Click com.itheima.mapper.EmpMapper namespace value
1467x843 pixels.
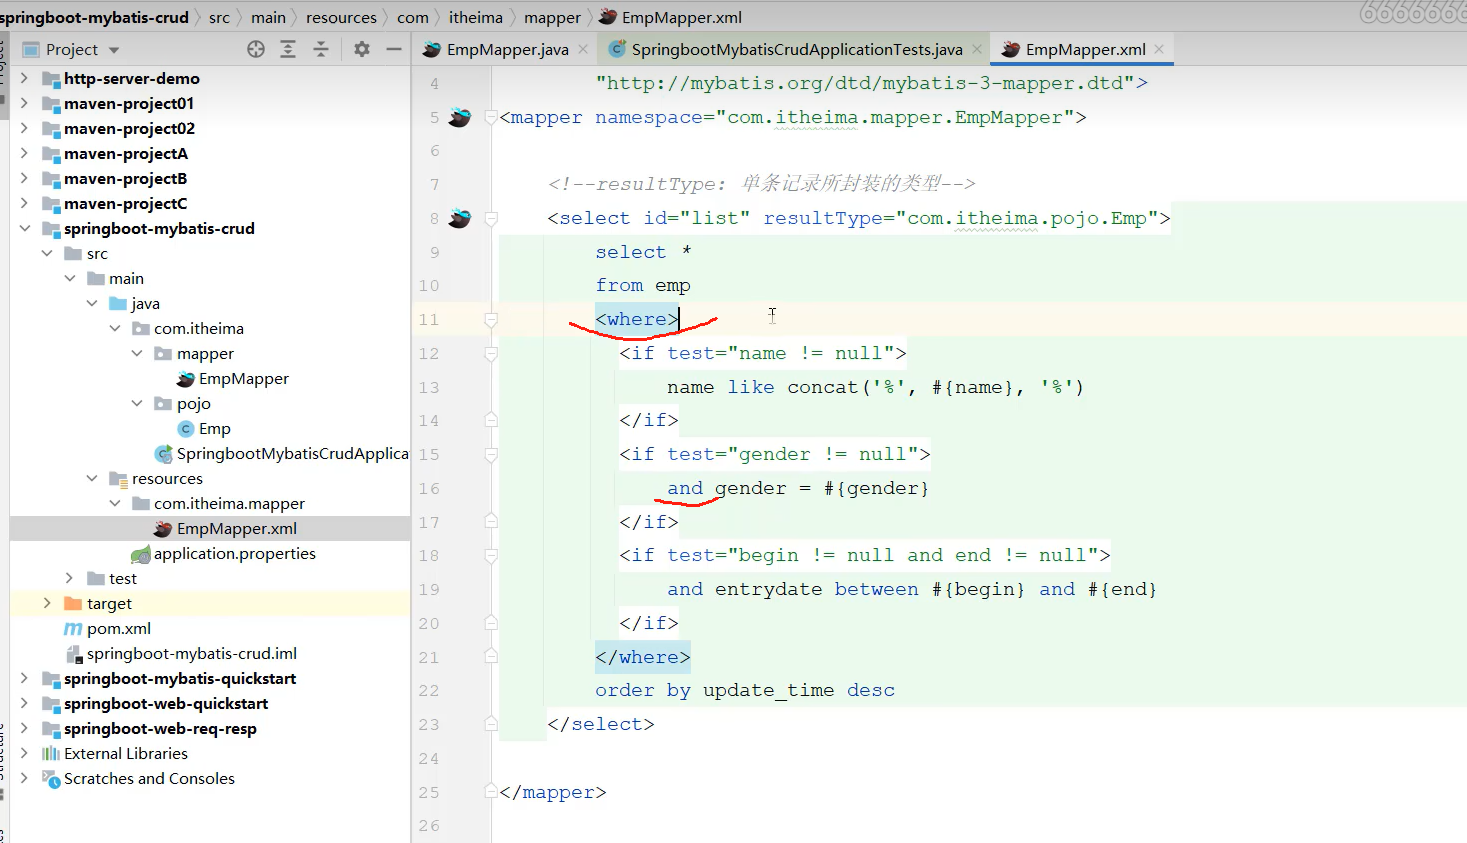point(895,117)
